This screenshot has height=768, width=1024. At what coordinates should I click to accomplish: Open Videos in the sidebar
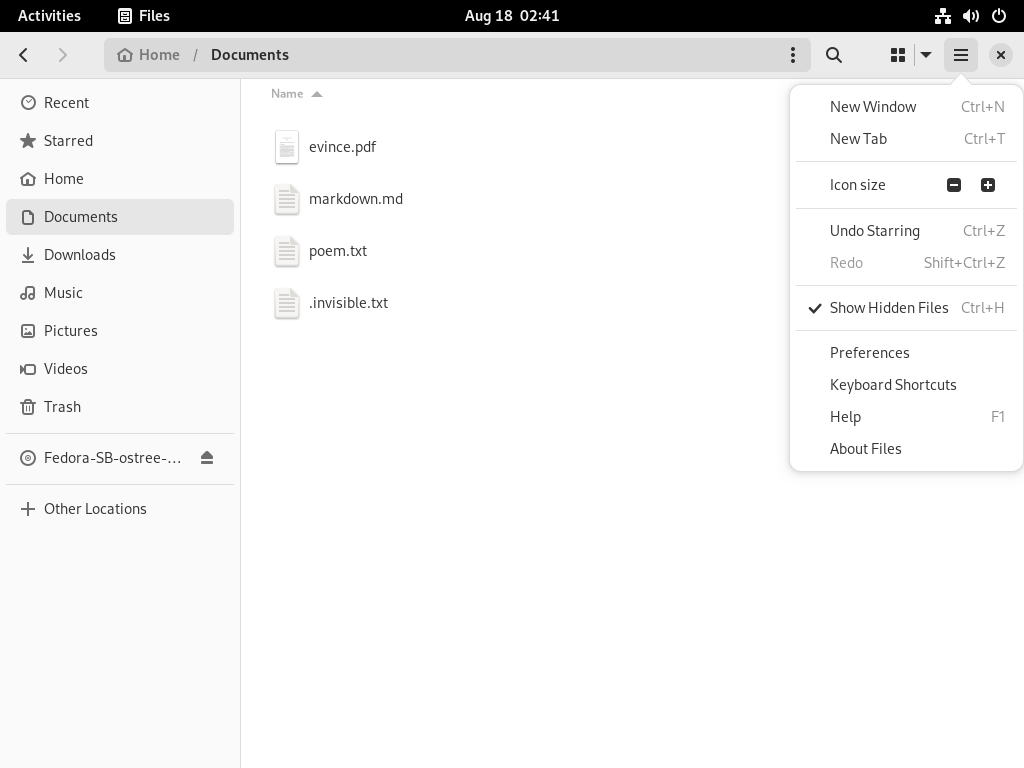pyautogui.click(x=120, y=368)
